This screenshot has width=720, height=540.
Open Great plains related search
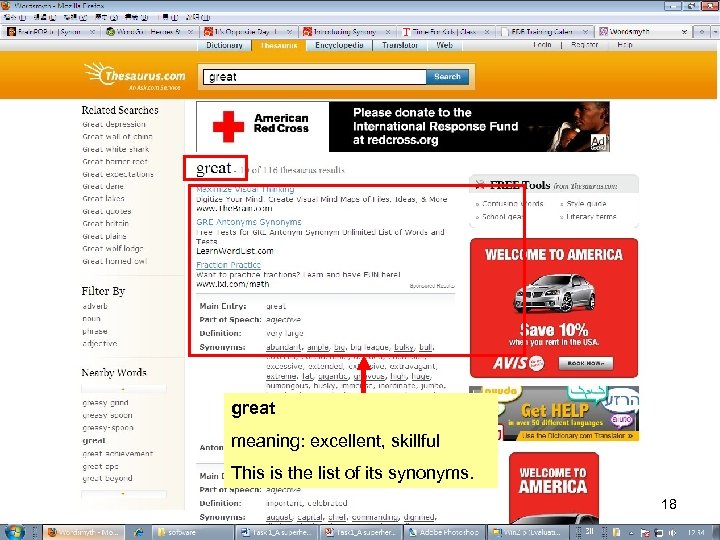coord(104,236)
